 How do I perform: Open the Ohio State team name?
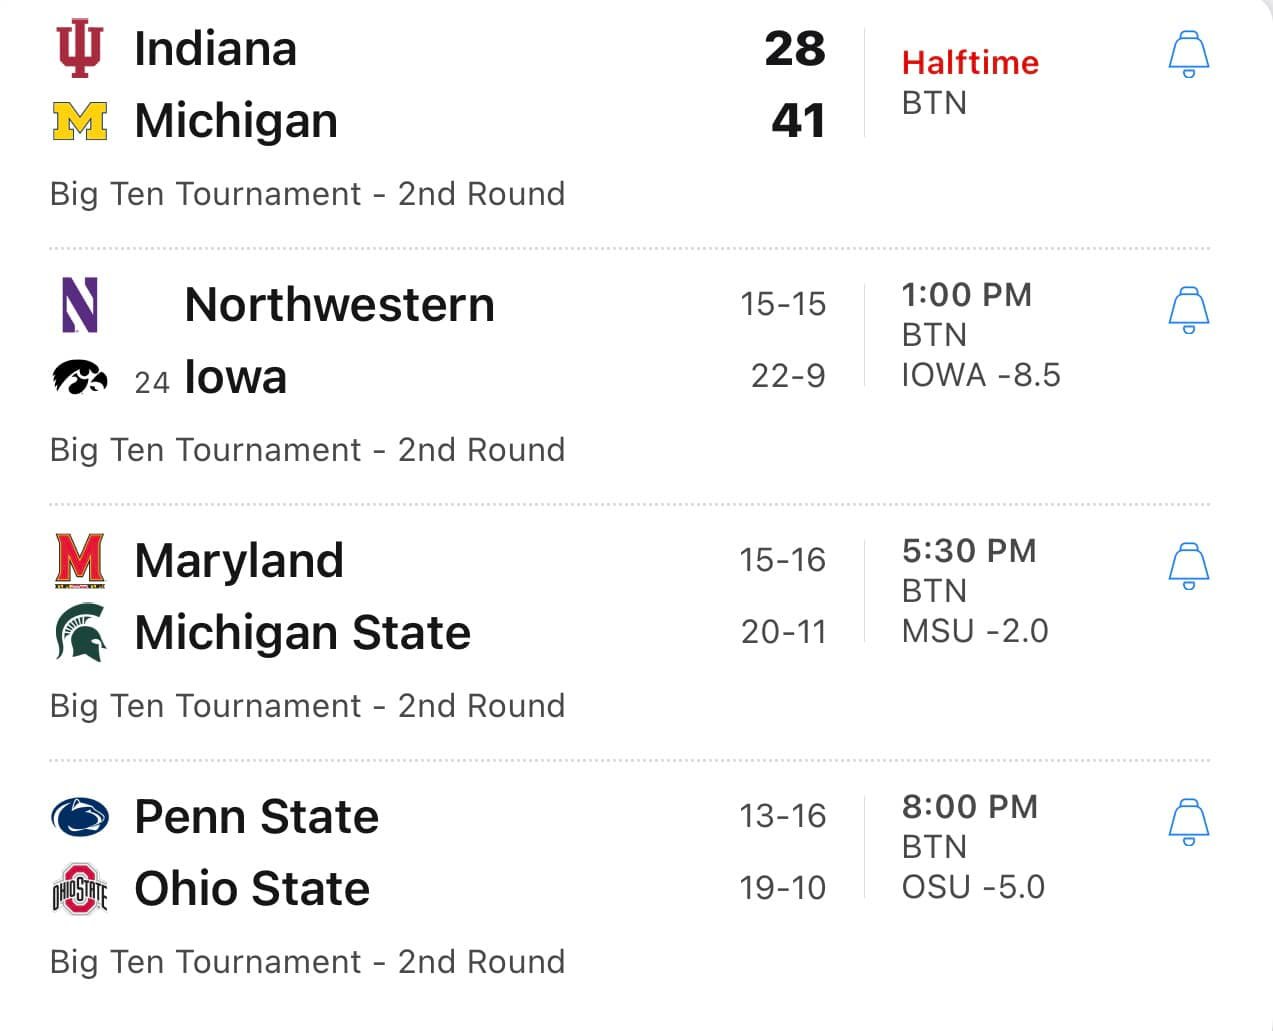click(252, 888)
